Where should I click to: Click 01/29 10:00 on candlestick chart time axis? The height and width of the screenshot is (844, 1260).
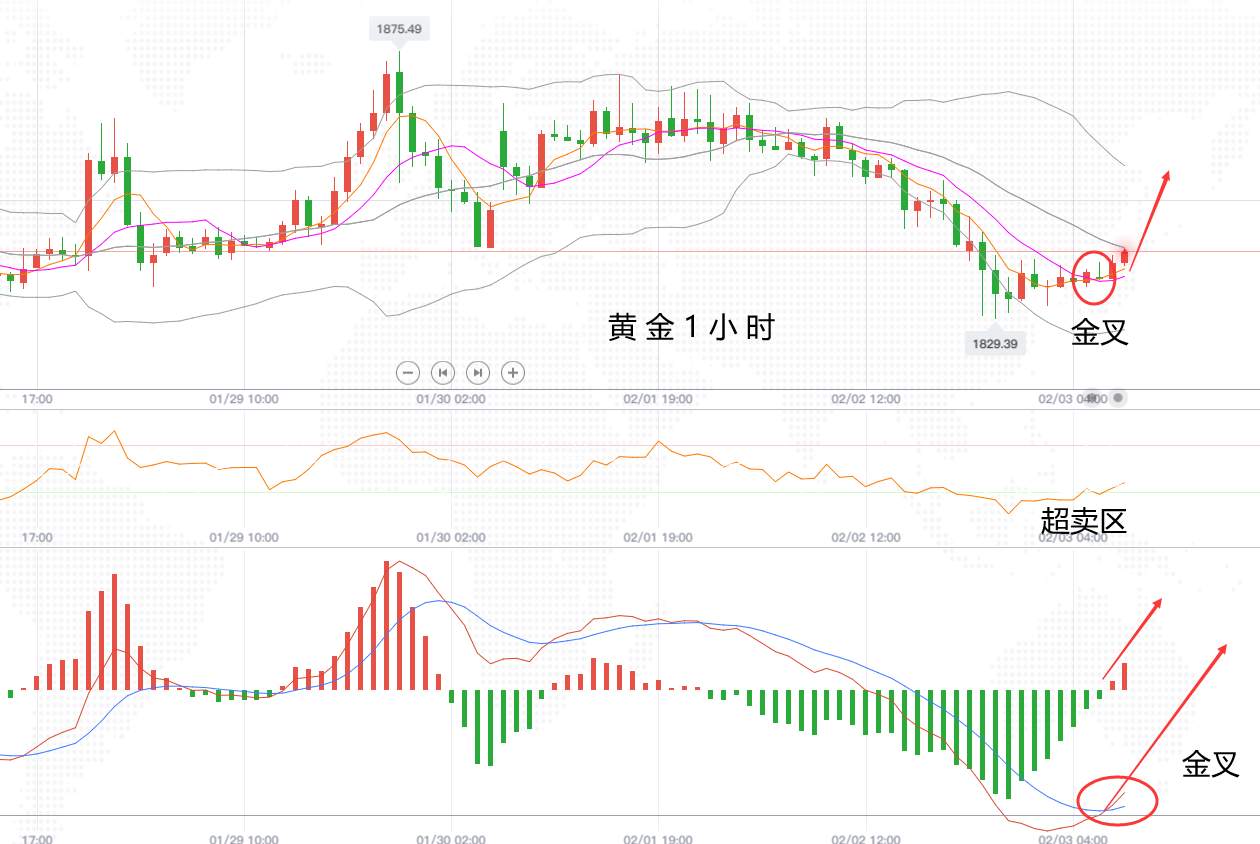(244, 398)
